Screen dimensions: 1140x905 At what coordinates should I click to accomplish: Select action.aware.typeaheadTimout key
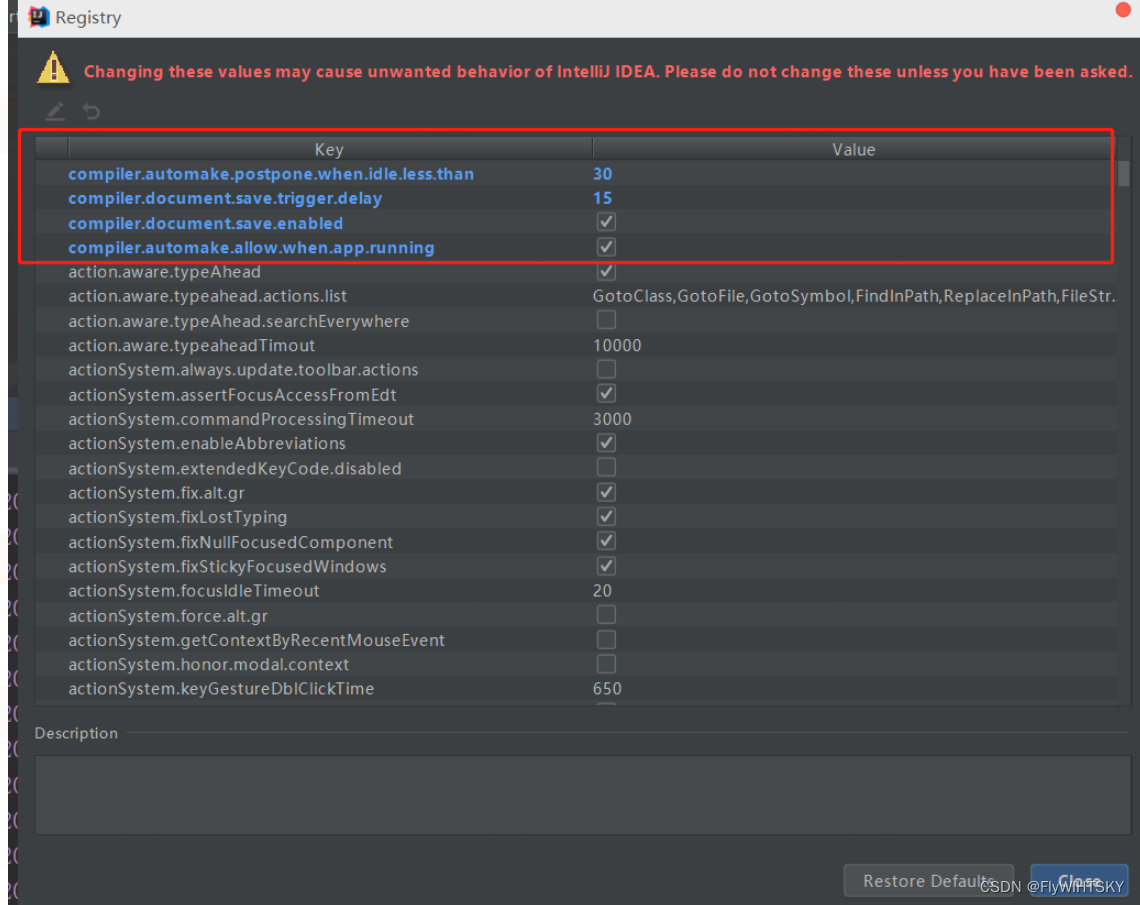point(192,345)
